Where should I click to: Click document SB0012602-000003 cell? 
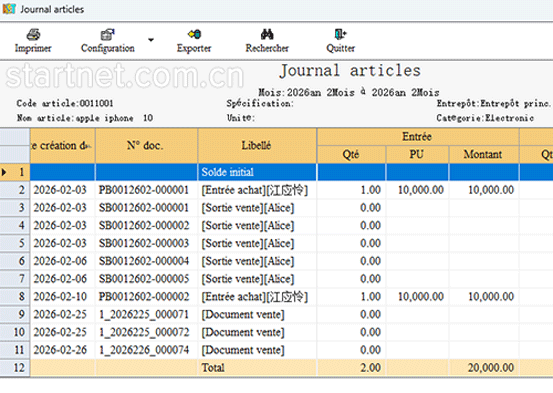[146, 243]
